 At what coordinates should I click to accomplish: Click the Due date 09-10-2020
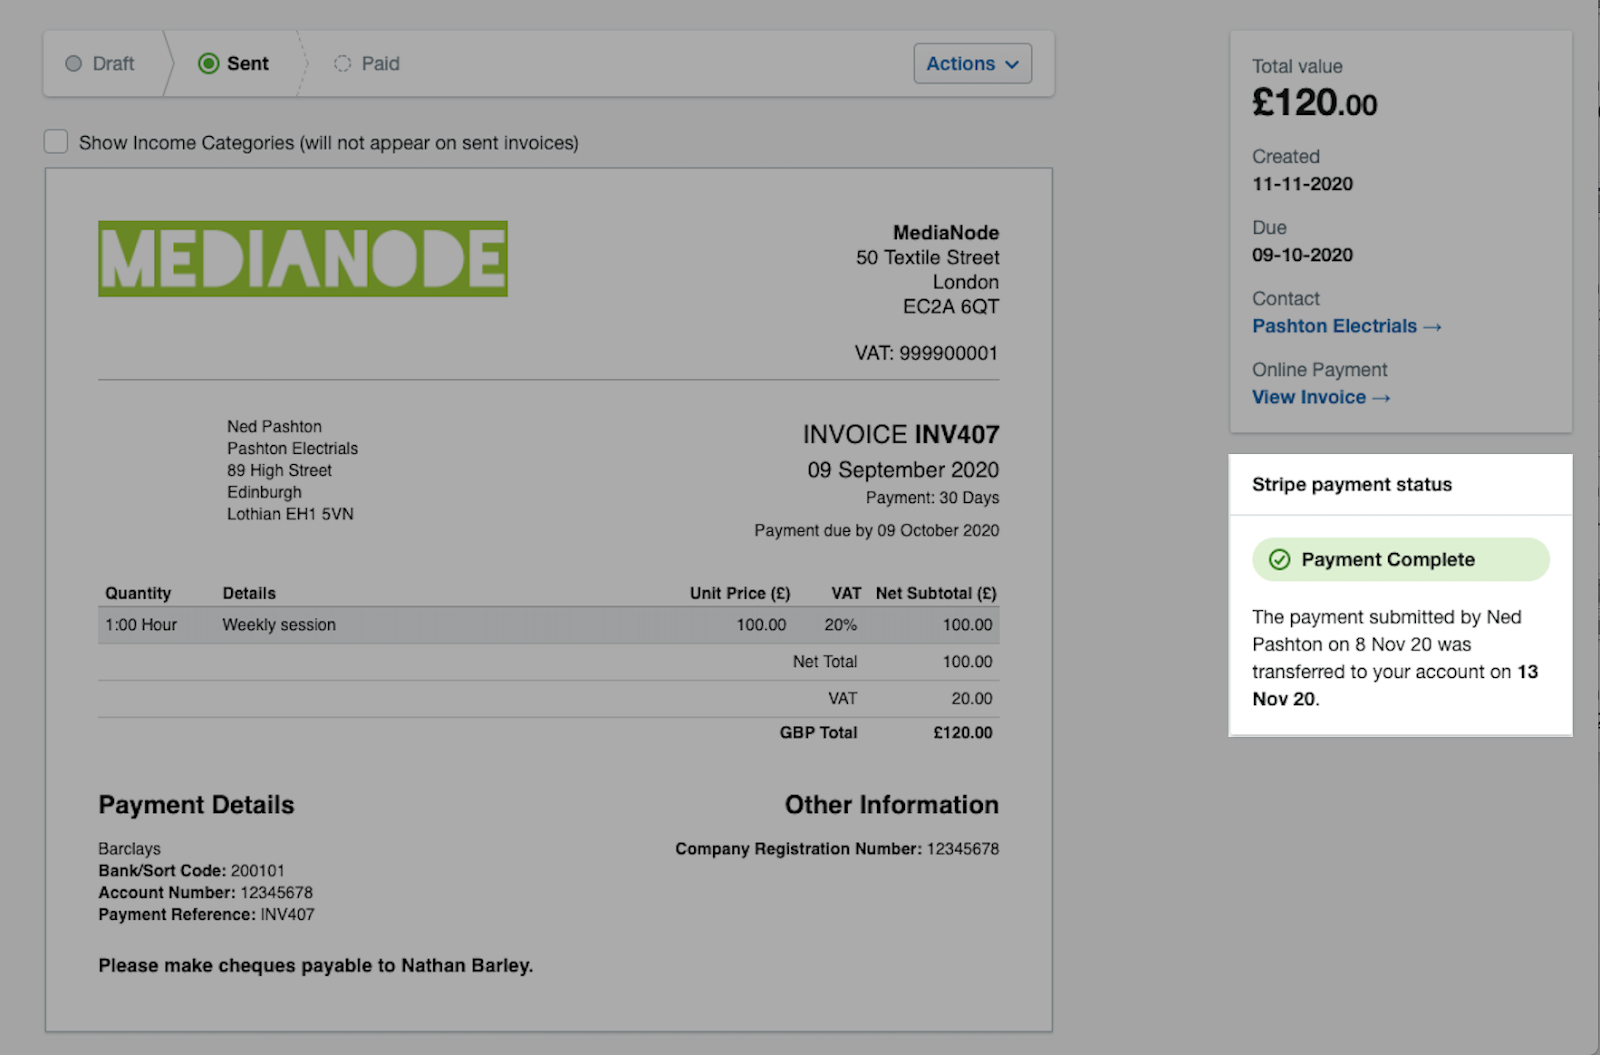tap(1302, 255)
